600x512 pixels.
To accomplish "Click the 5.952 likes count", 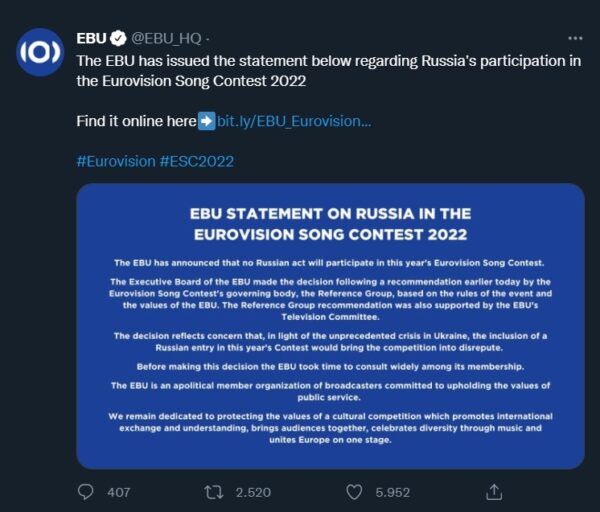I will click(391, 492).
